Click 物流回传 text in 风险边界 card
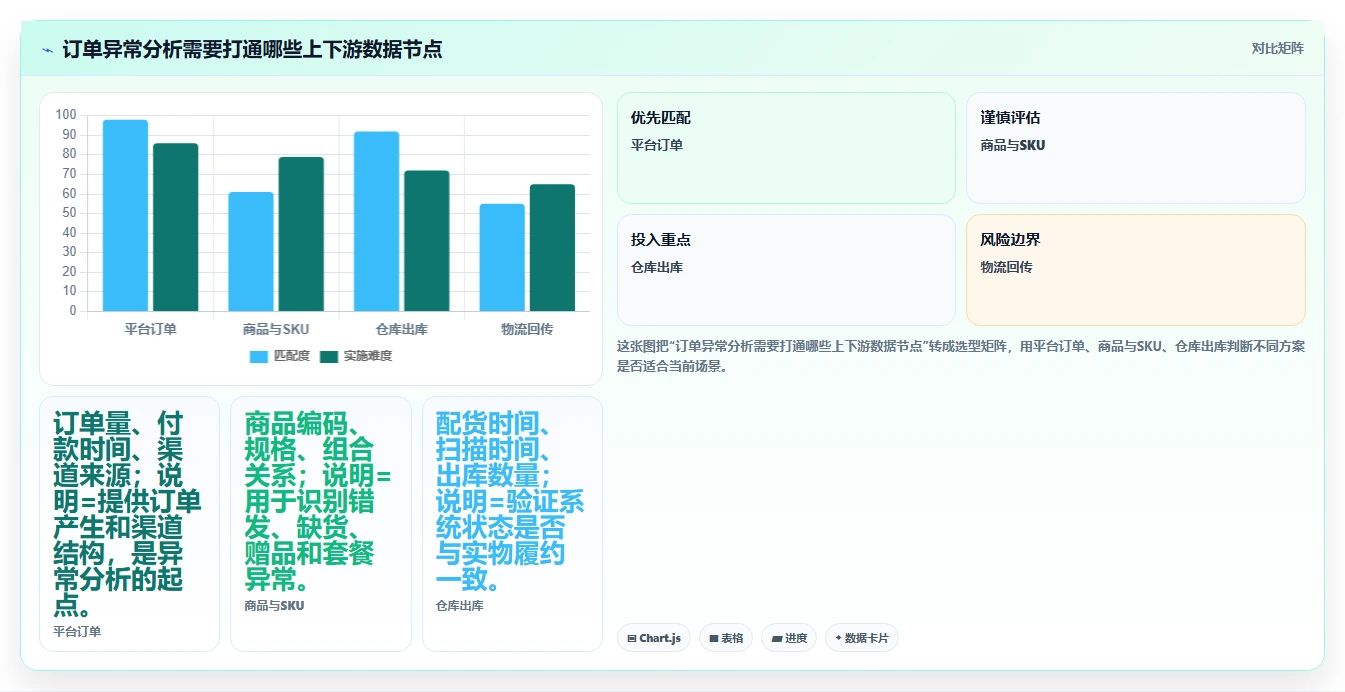This screenshot has height=692, width=1345. click(x=1006, y=267)
